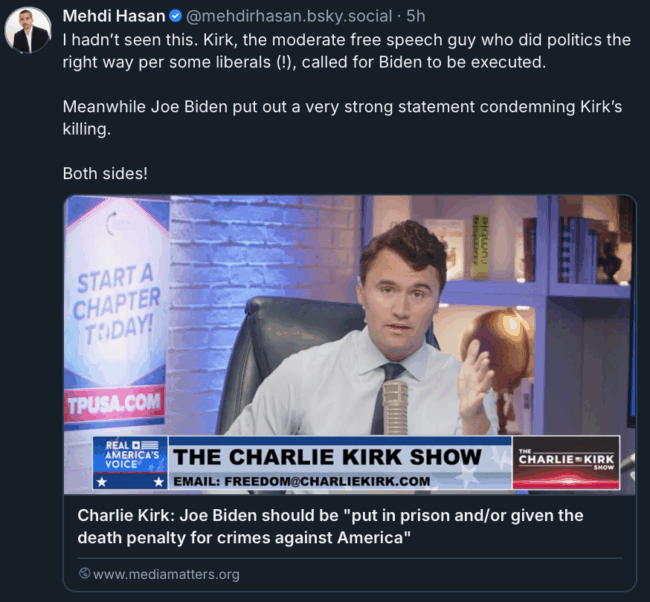Click the Real America's Voice logo
The height and width of the screenshot is (602, 650).
[130, 463]
